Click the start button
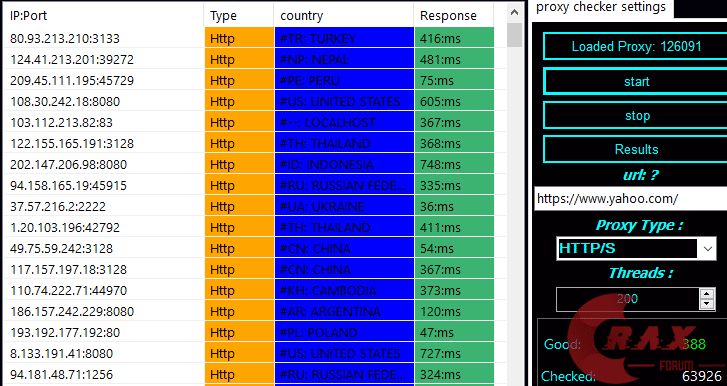 [x=636, y=82]
